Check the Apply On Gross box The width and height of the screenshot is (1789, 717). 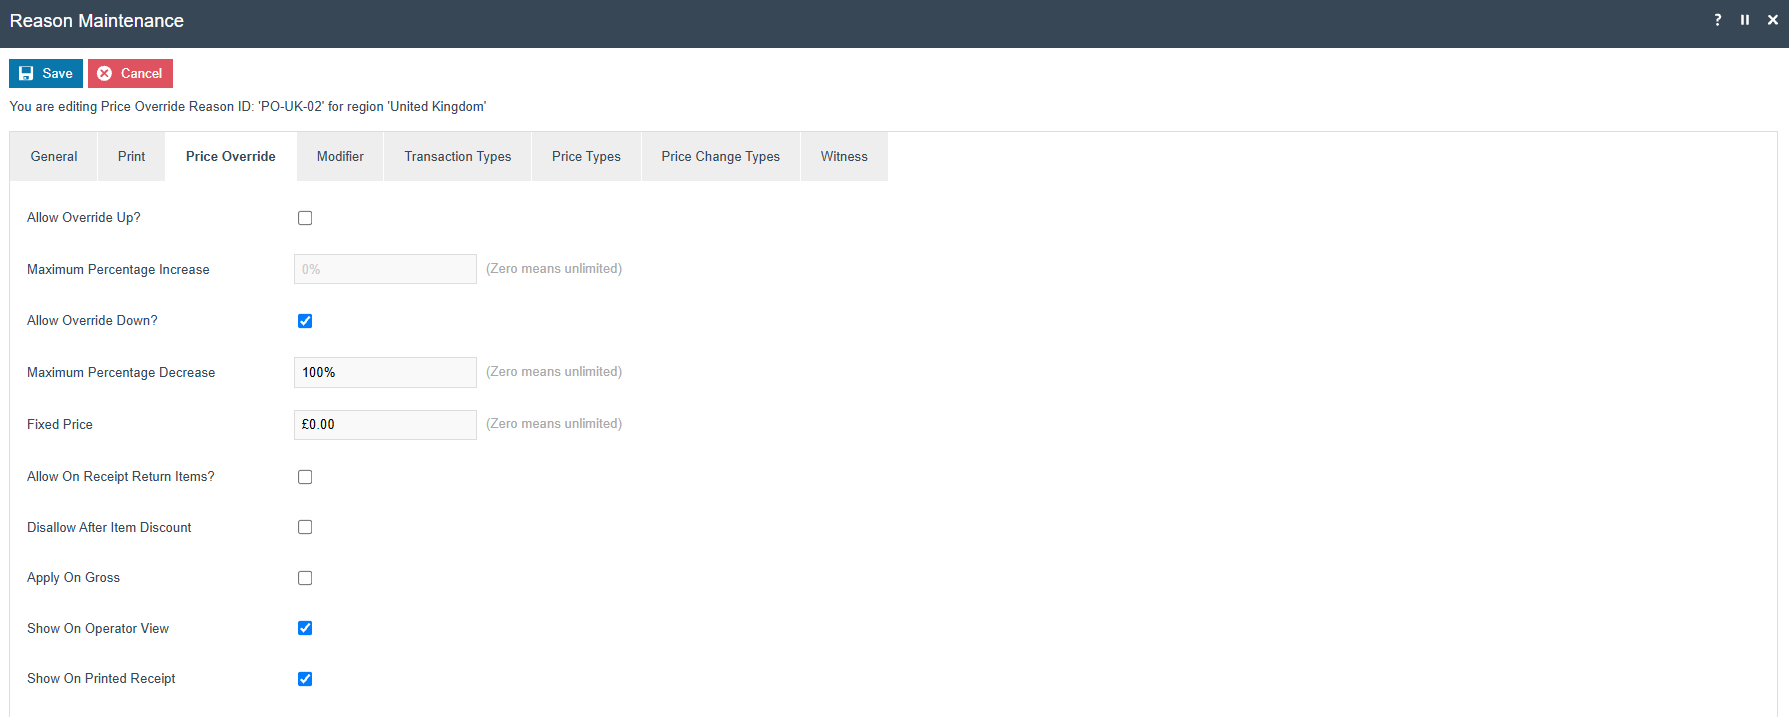[305, 578]
